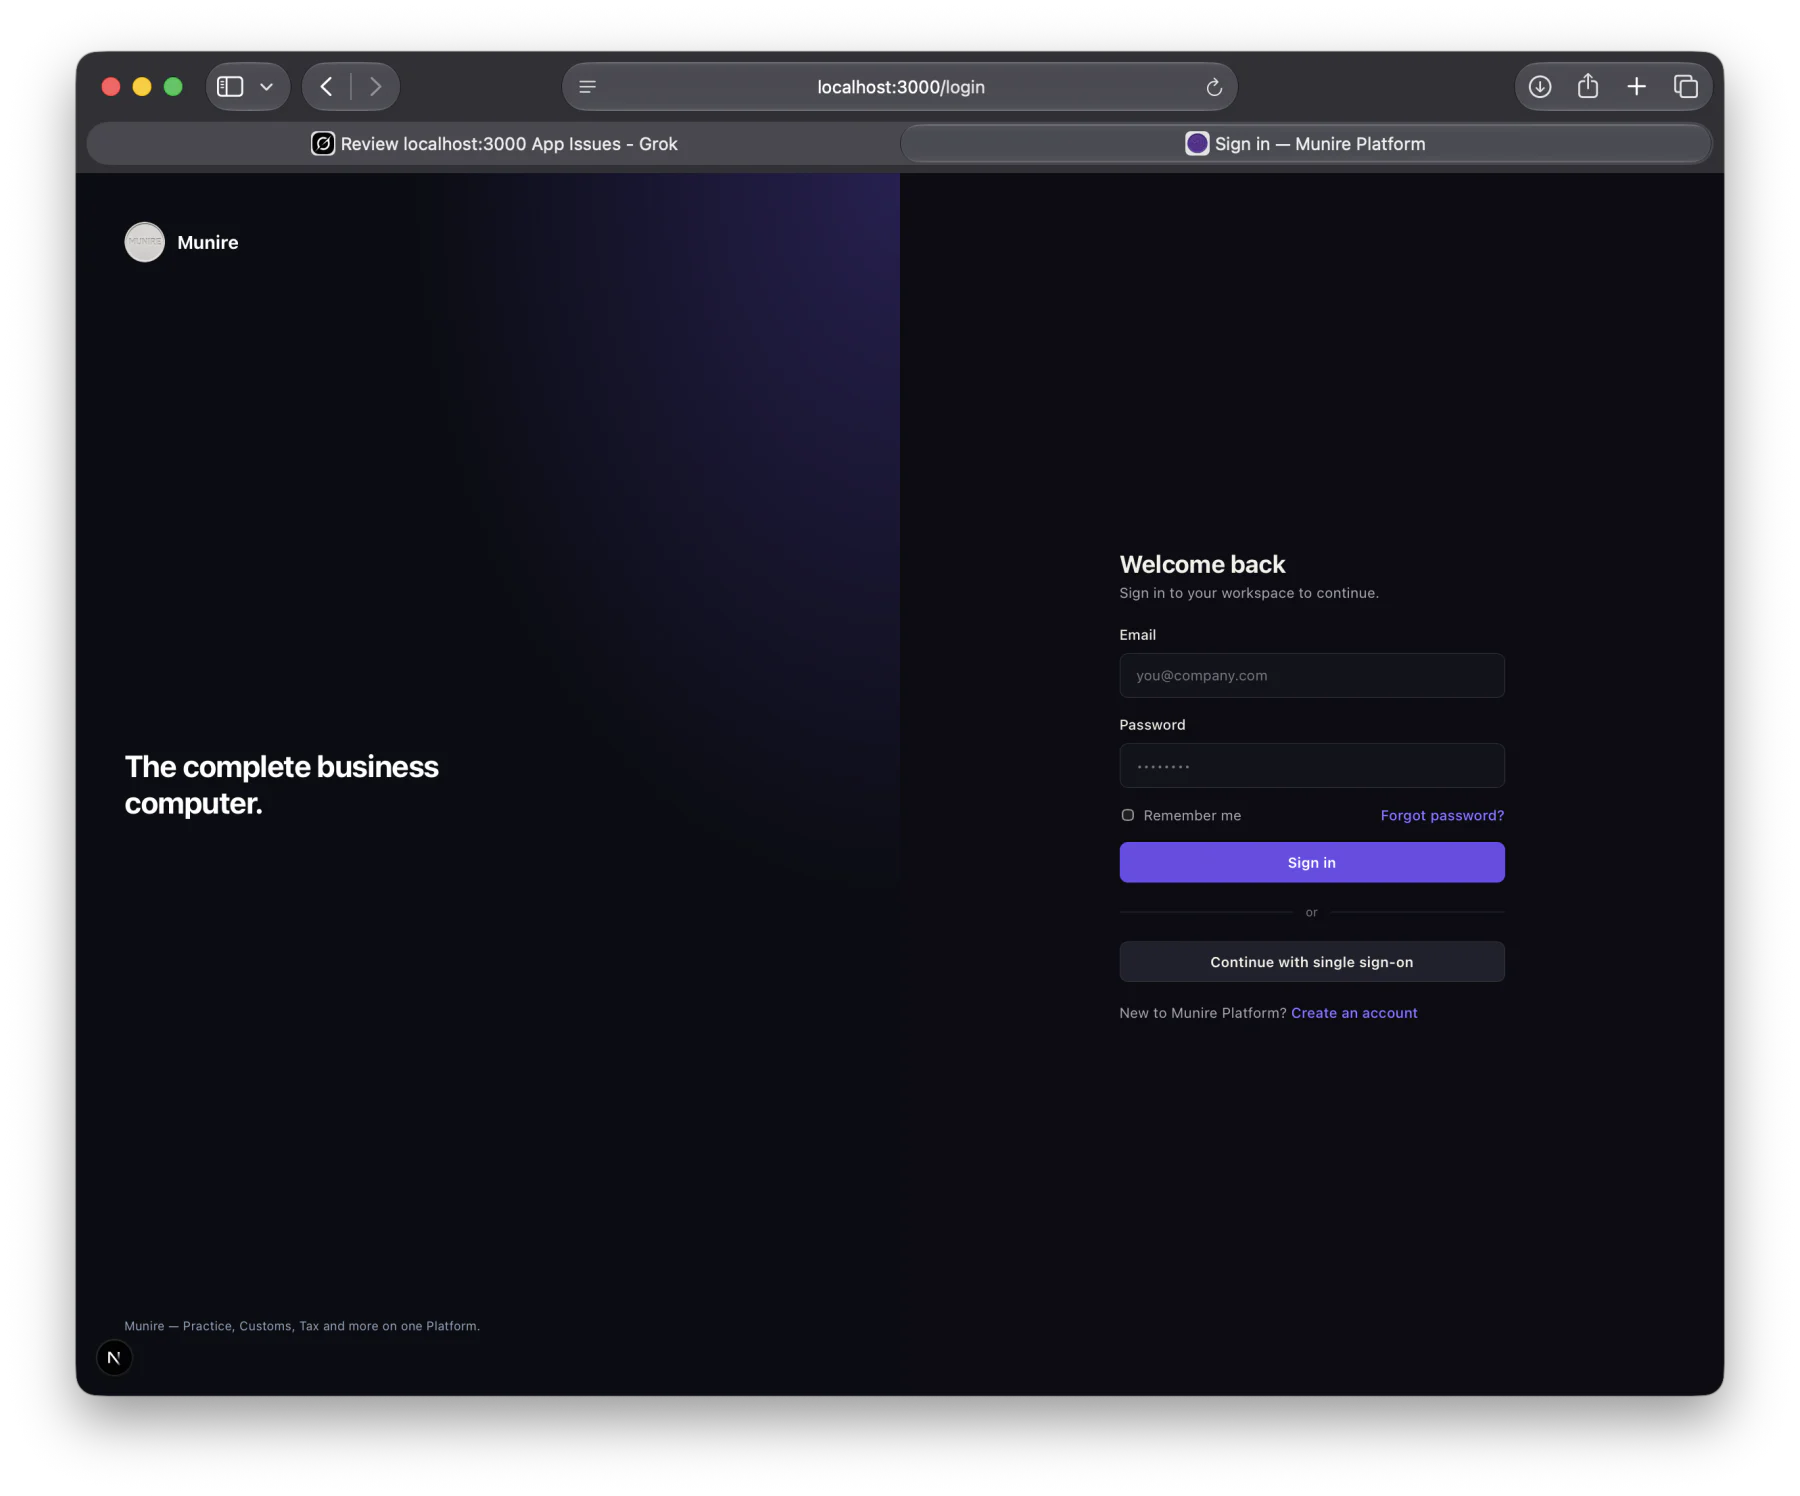1800x1496 pixels.
Task: Show the downloads icon in toolbar
Action: 1540,87
